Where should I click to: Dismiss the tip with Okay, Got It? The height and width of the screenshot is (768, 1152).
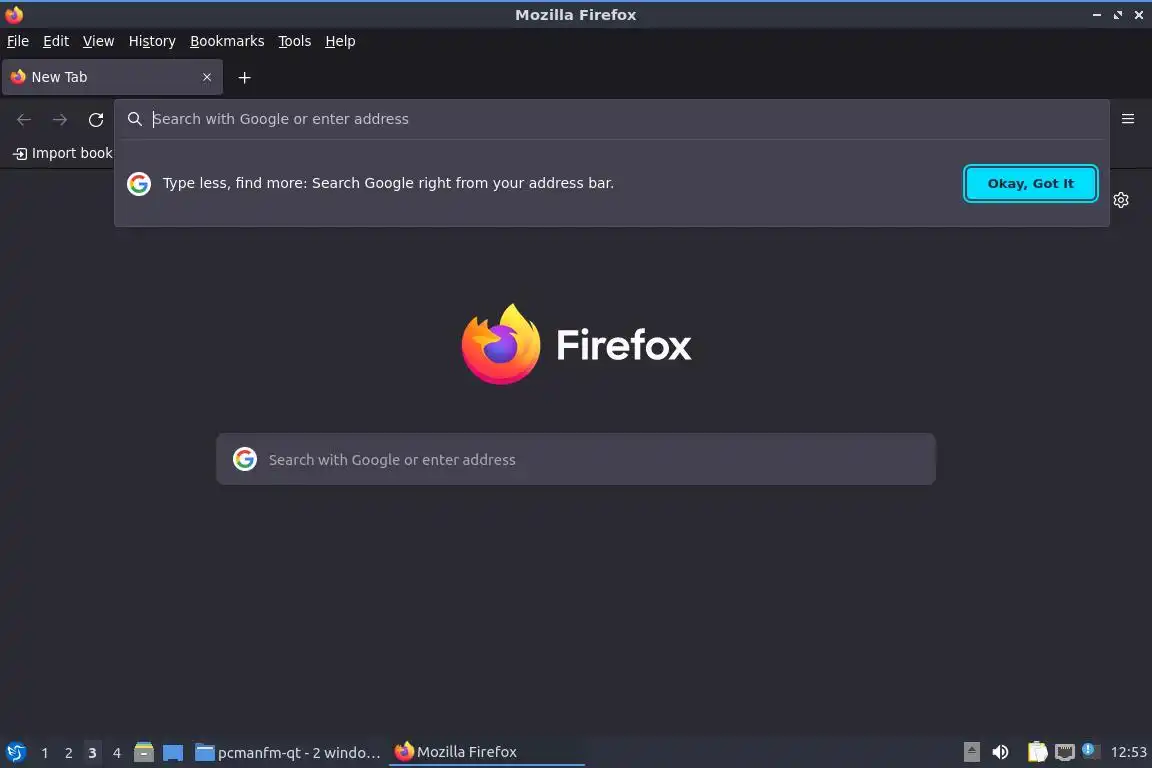1030,184
